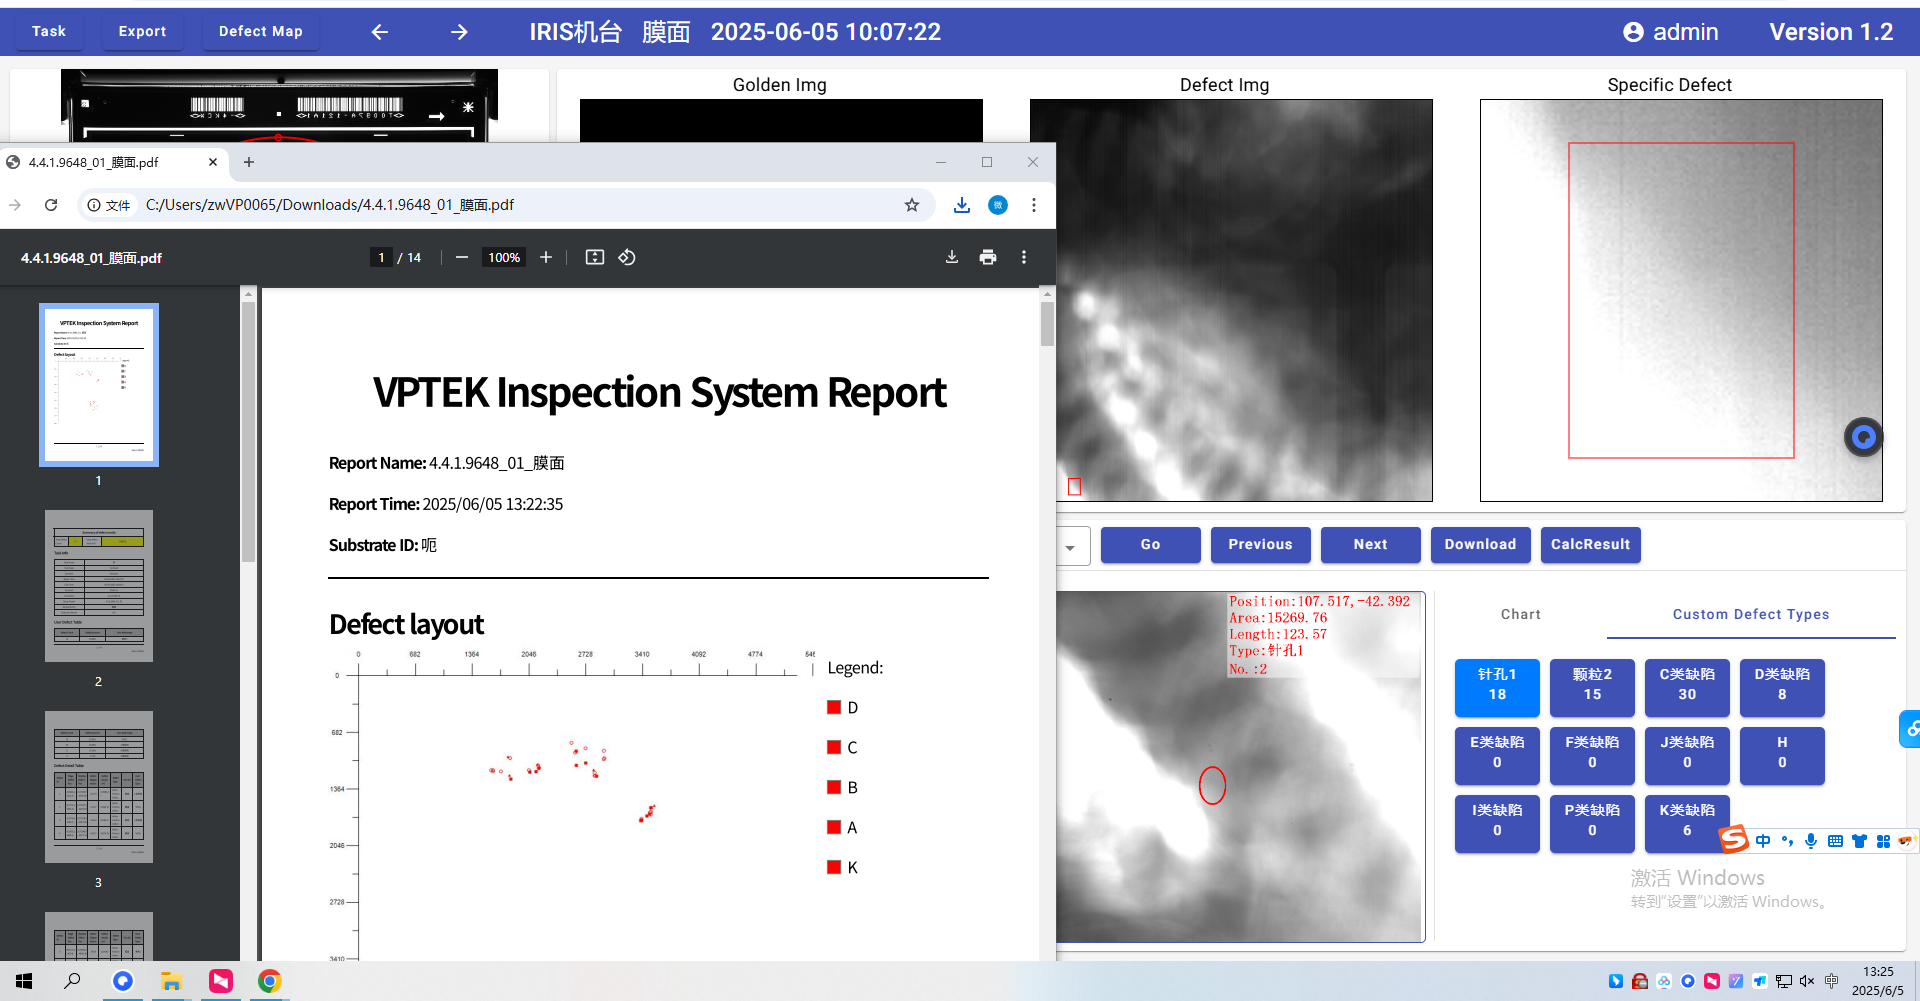Open the Sogou toolbox grid icon
This screenshot has height=1001, width=1920.
[x=1883, y=841]
